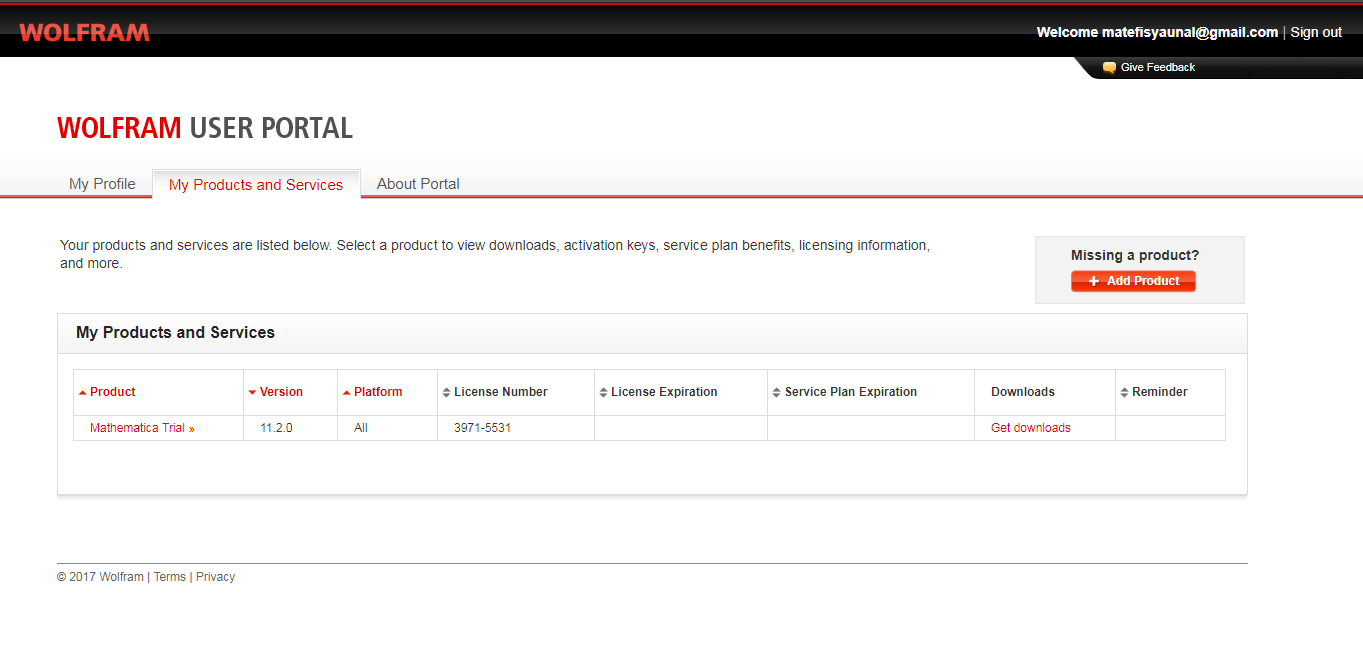
Task: Click the descending sort arrow on Version column
Action: click(253, 391)
